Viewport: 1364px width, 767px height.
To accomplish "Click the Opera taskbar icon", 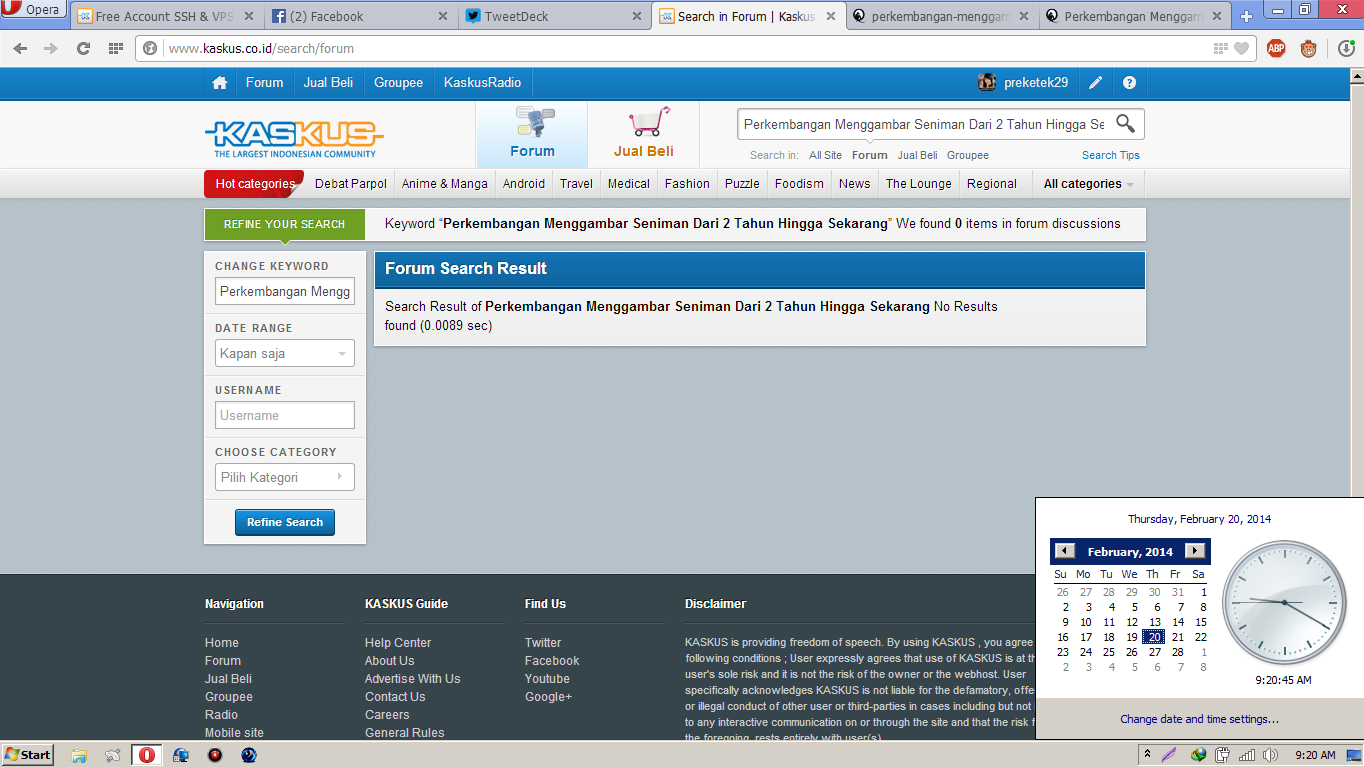I will [147, 755].
